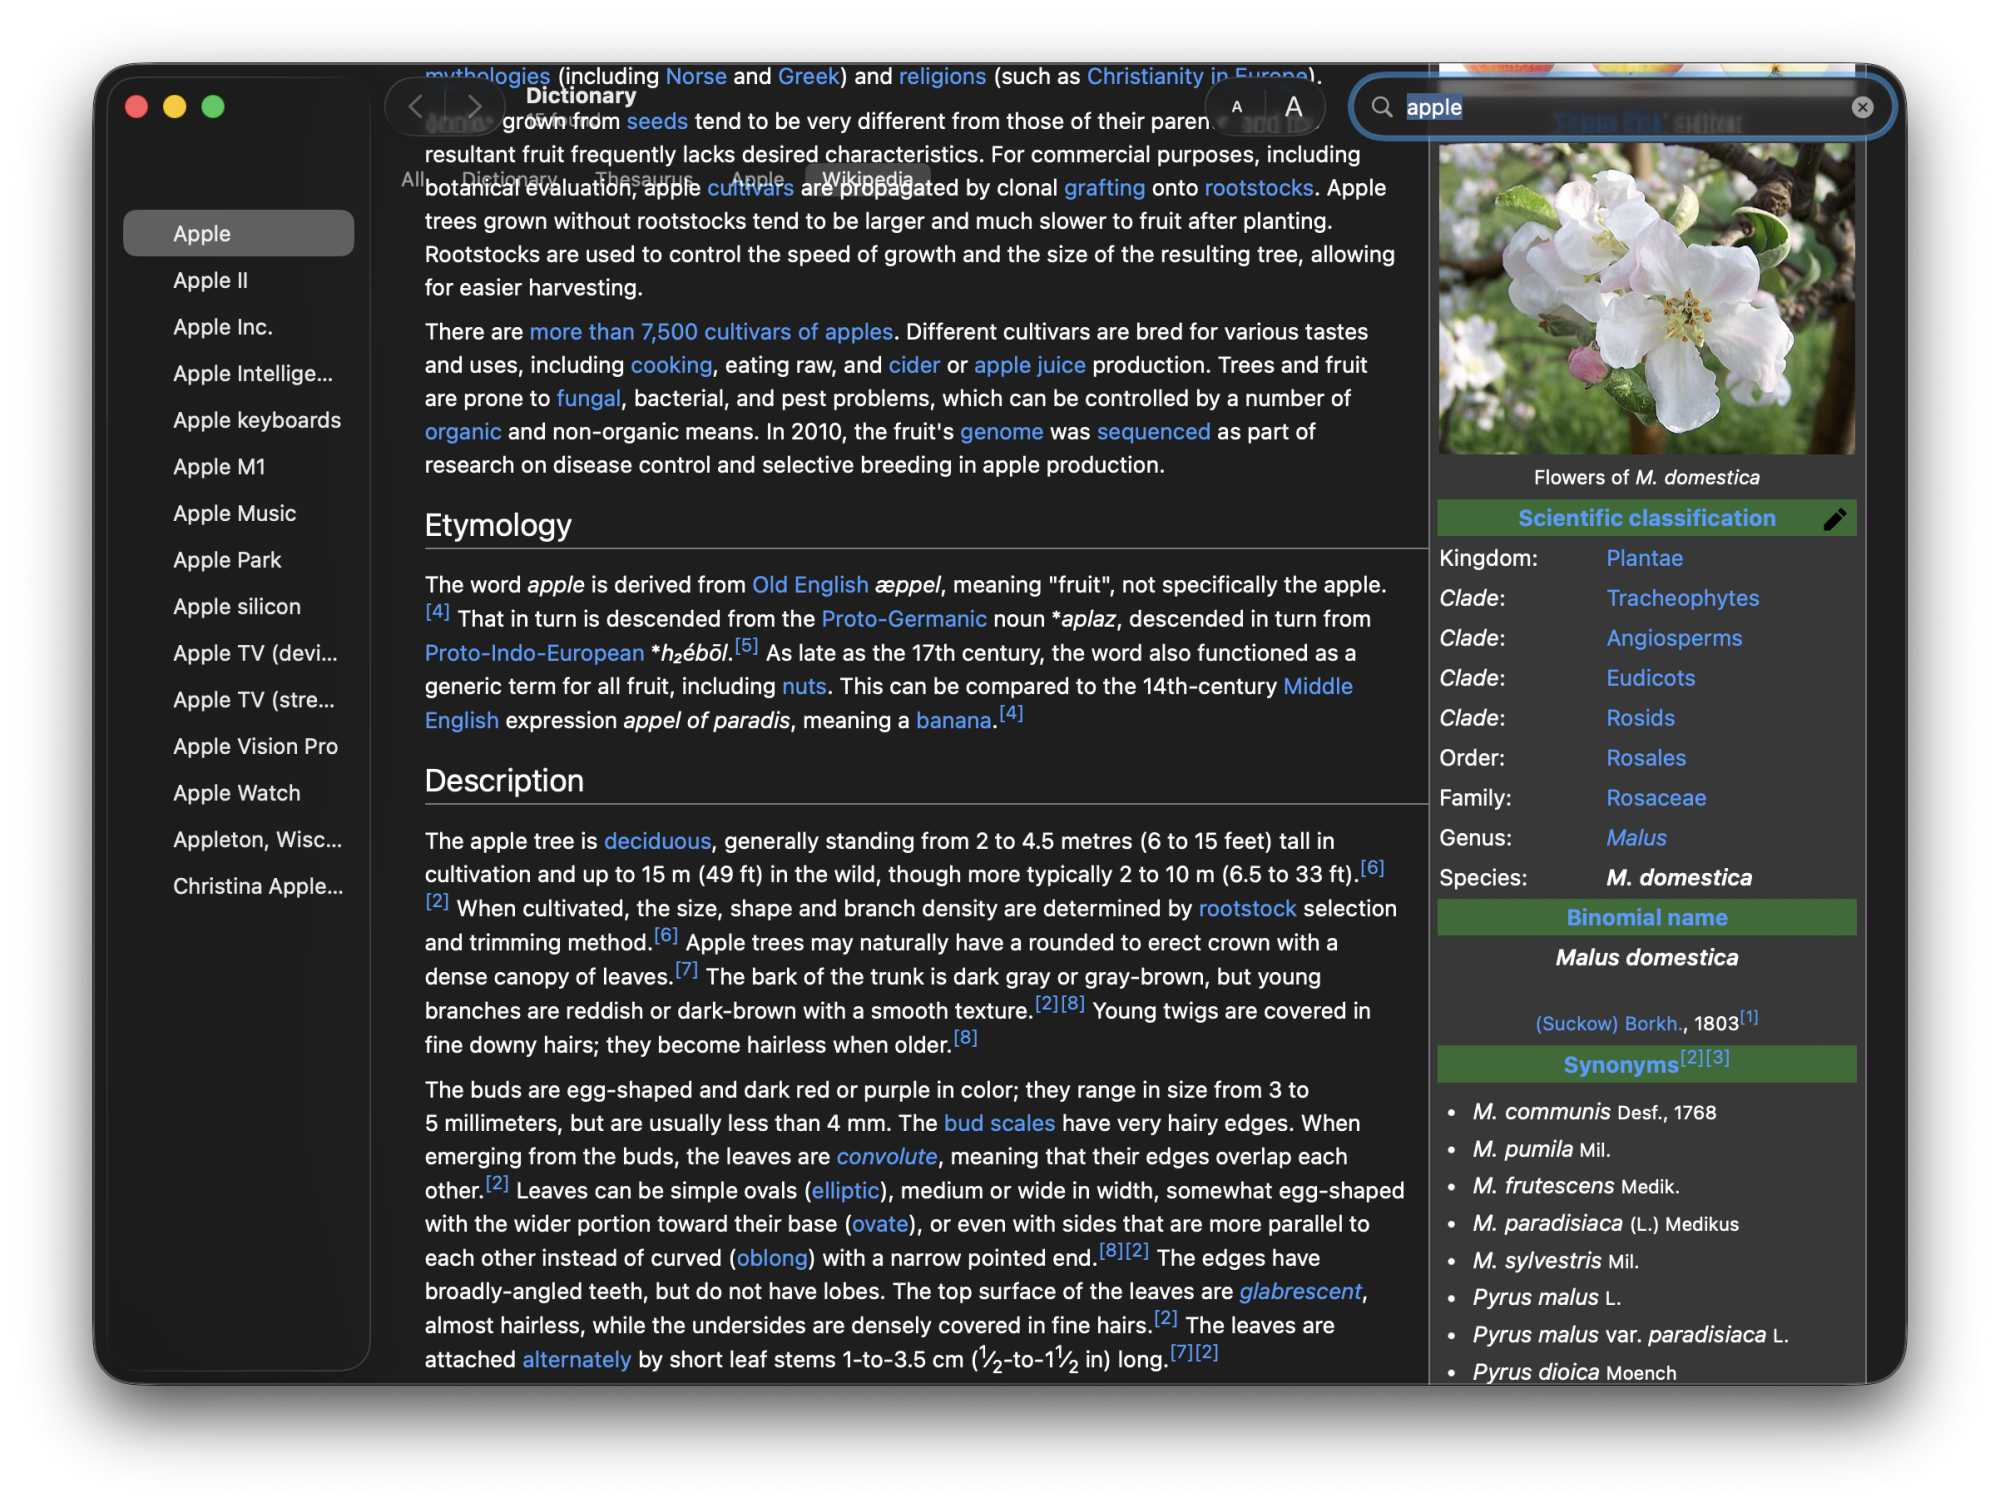The image size is (2000, 1508).
Task: Select the All sources tab
Action: tap(412, 179)
